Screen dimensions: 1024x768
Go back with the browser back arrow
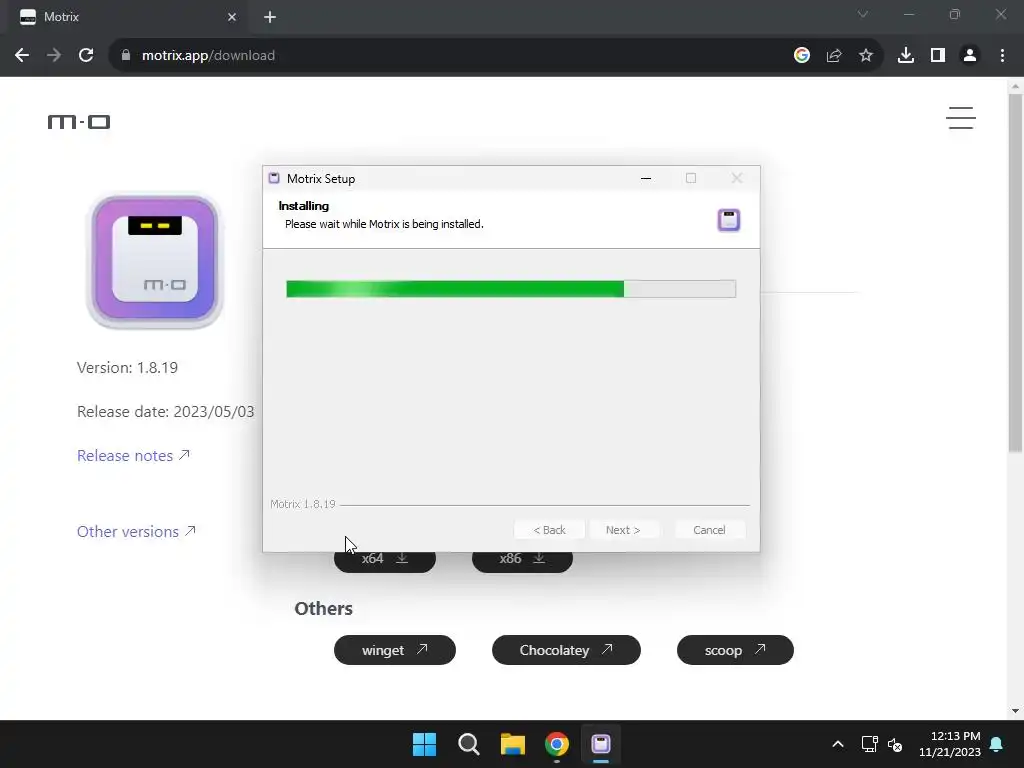pos(22,56)
